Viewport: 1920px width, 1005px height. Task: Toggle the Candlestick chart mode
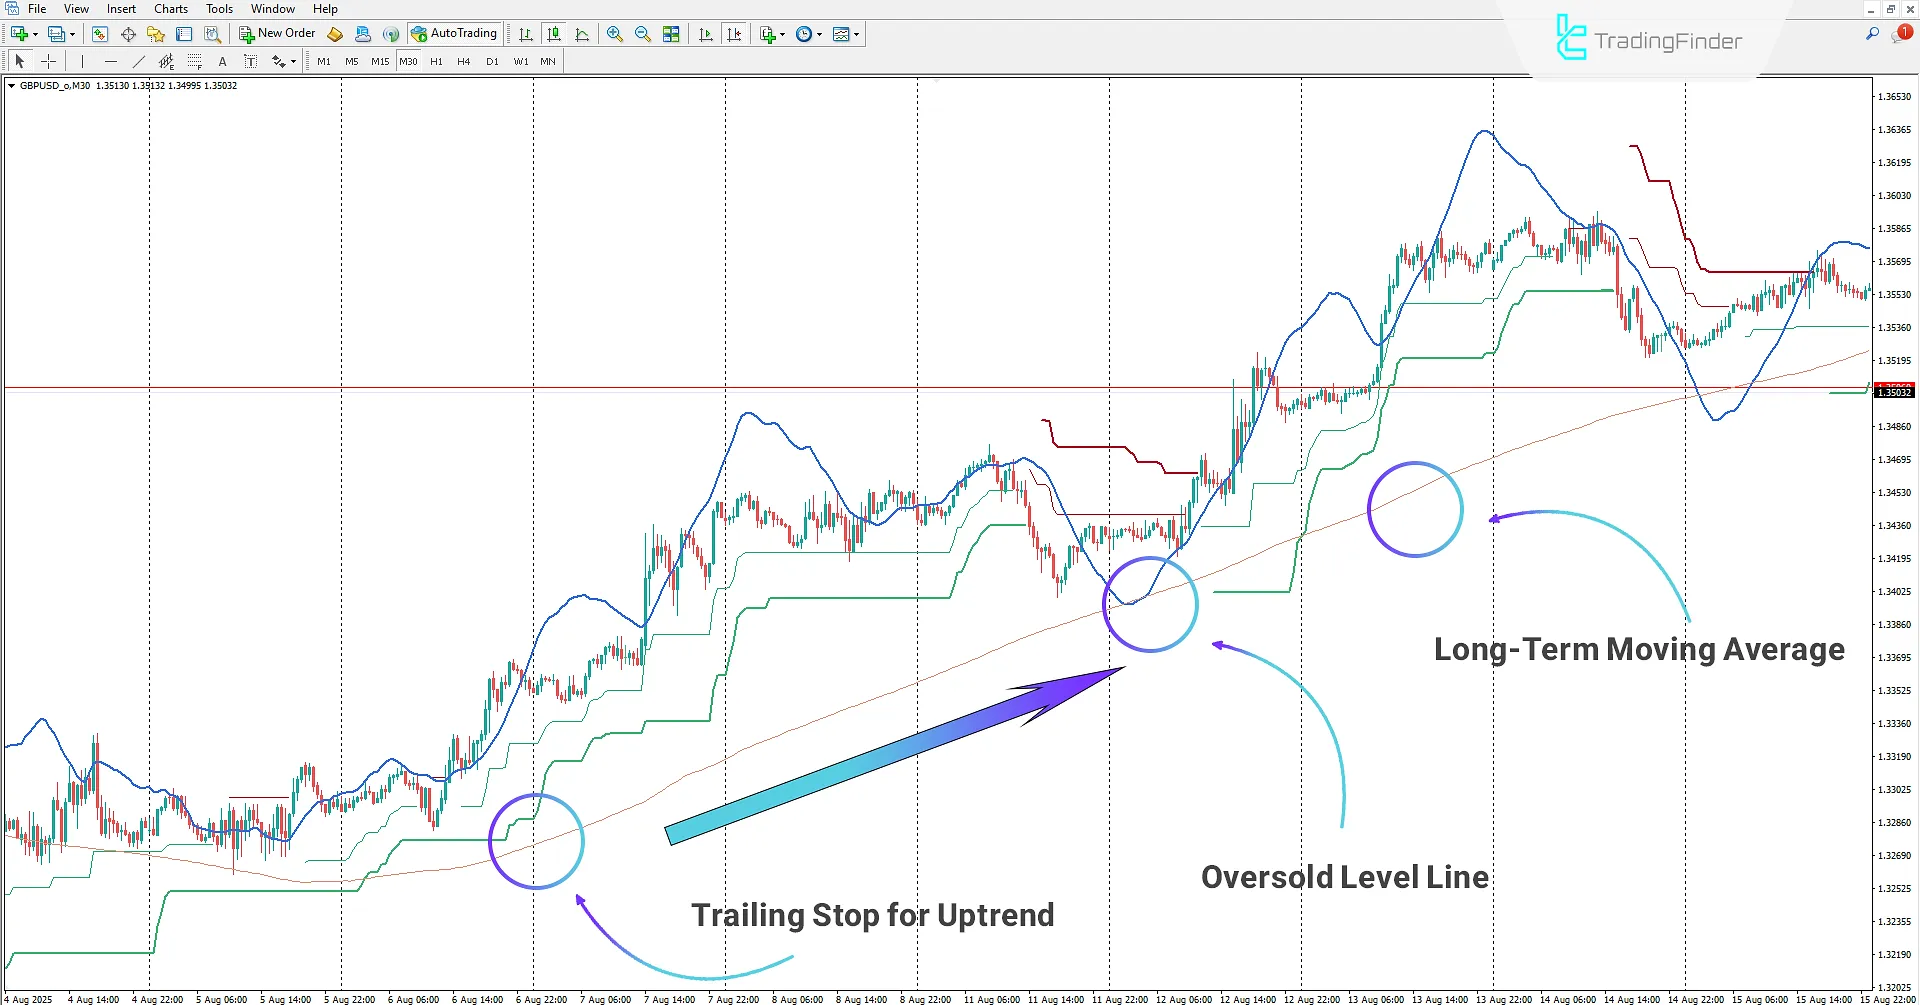coord(554,34)
